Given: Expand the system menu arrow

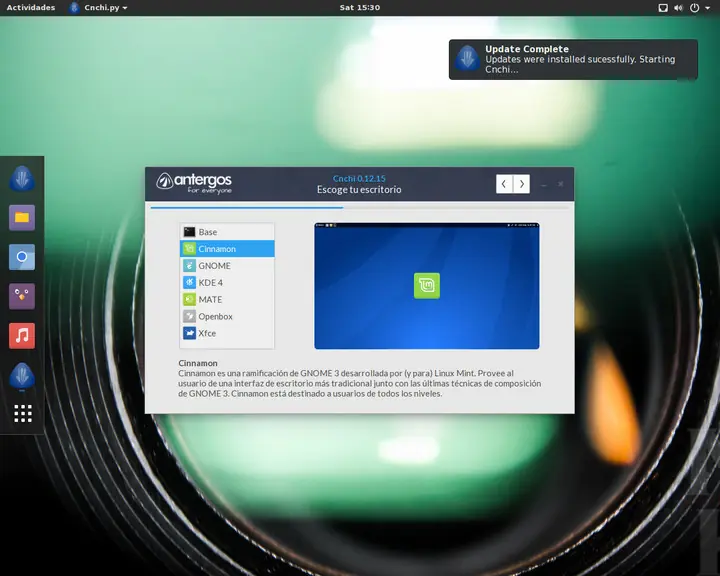Looking at the screenshot, I should 707,8.
